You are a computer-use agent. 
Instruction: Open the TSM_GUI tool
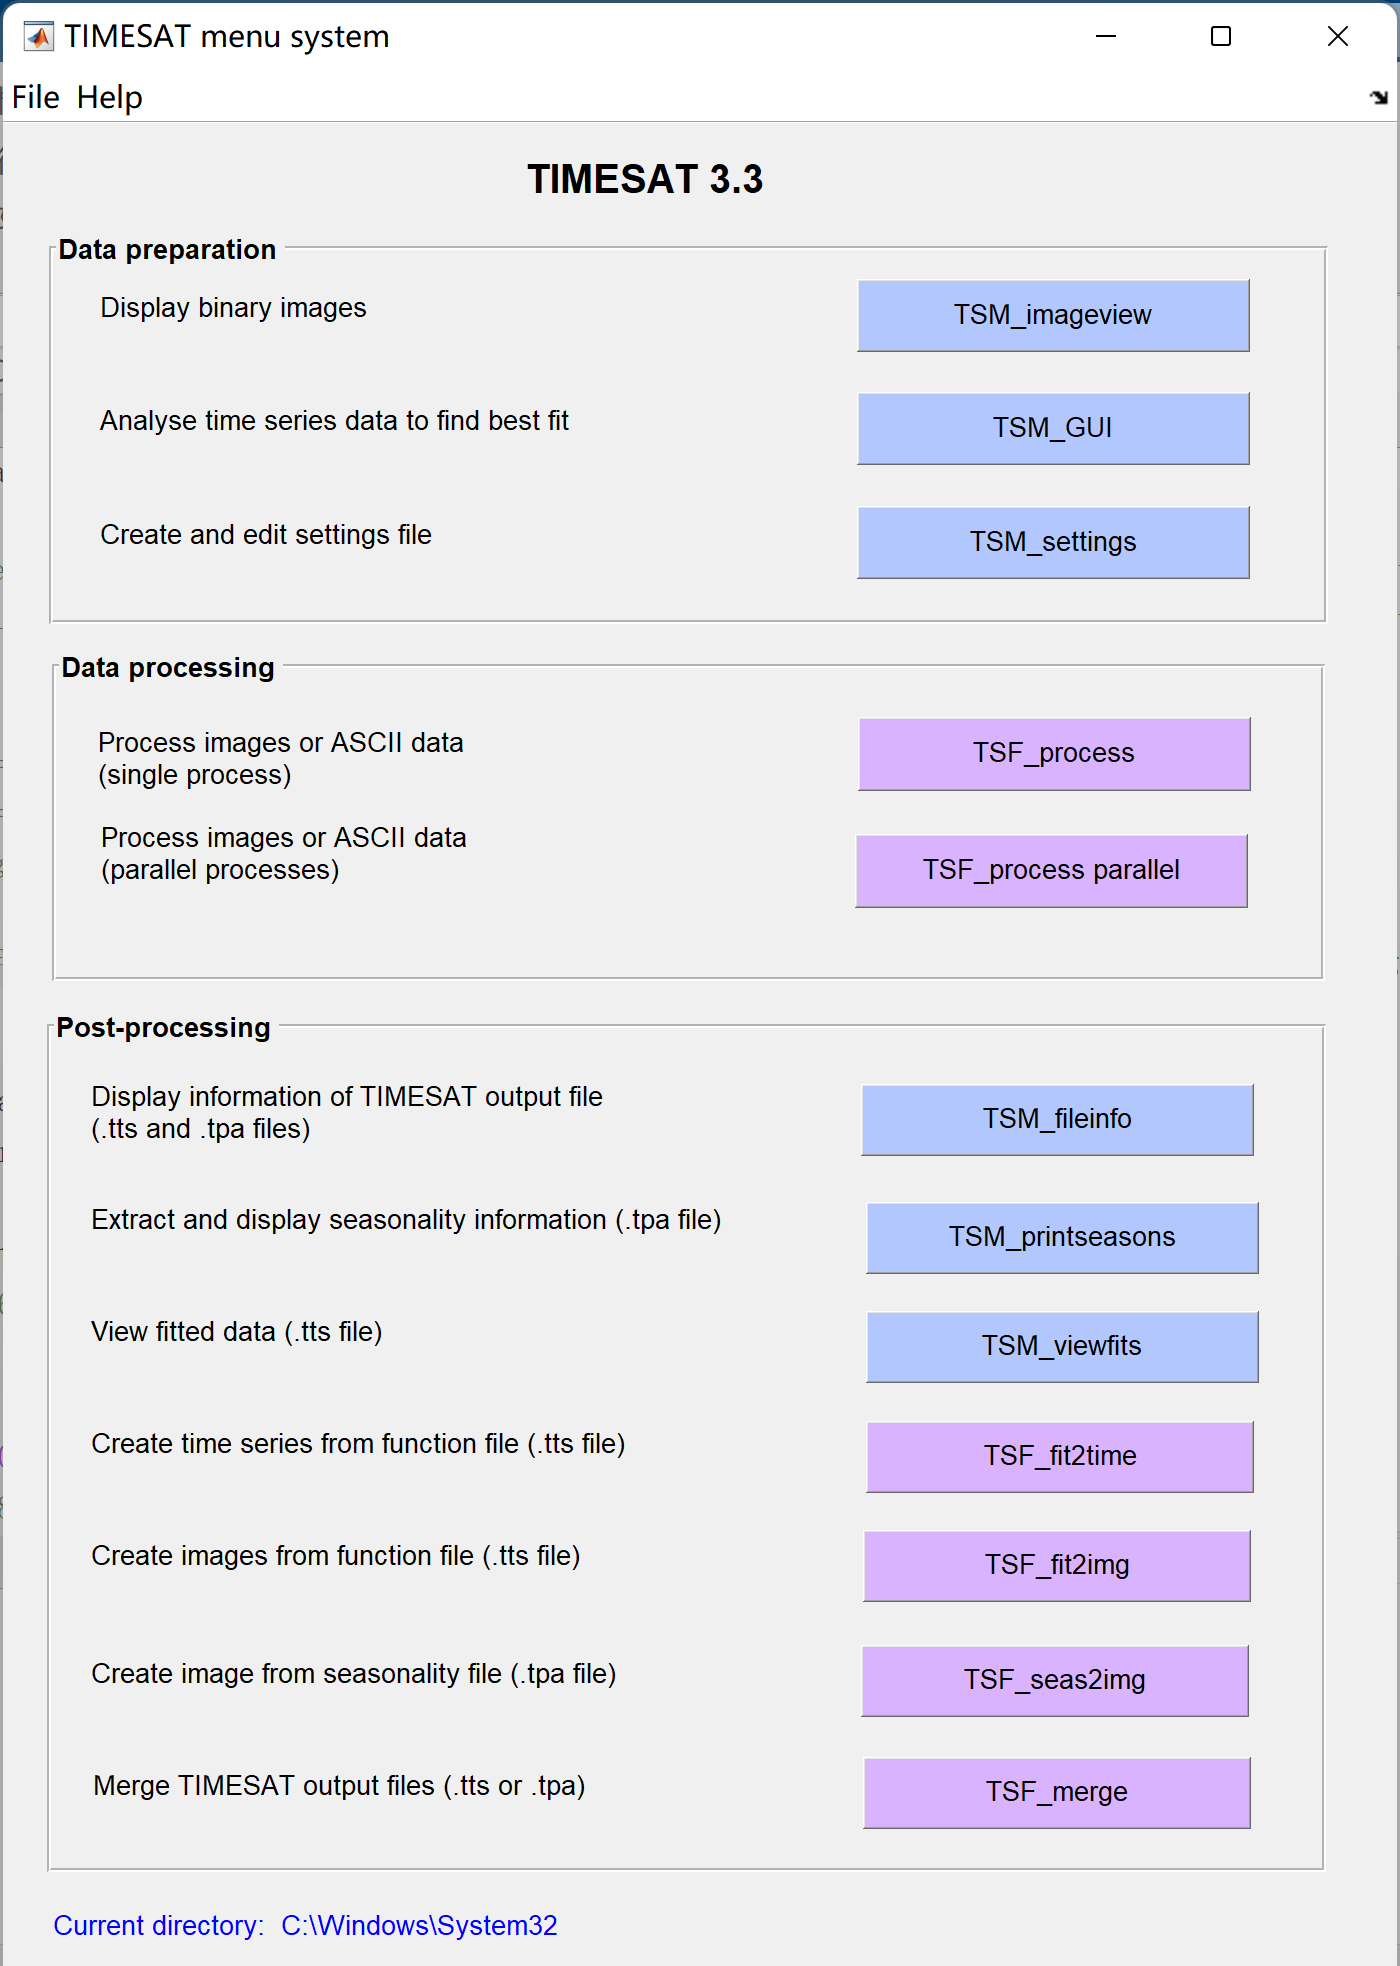[x=1053, y=429]
